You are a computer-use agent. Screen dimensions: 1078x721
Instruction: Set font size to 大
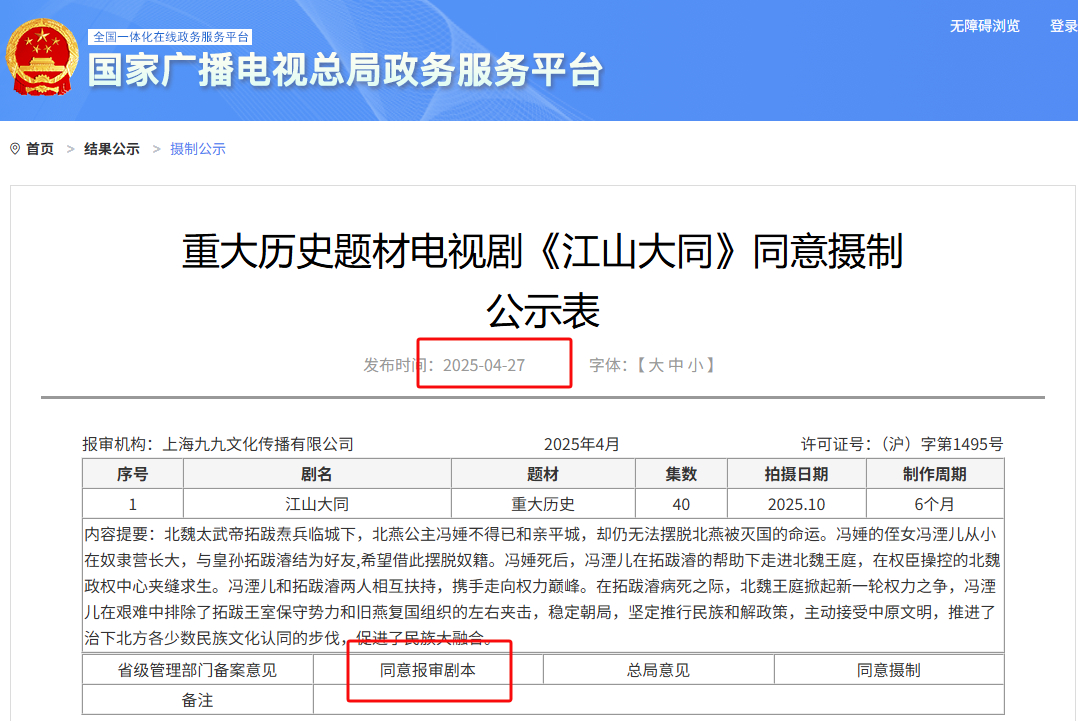[656, 365]
